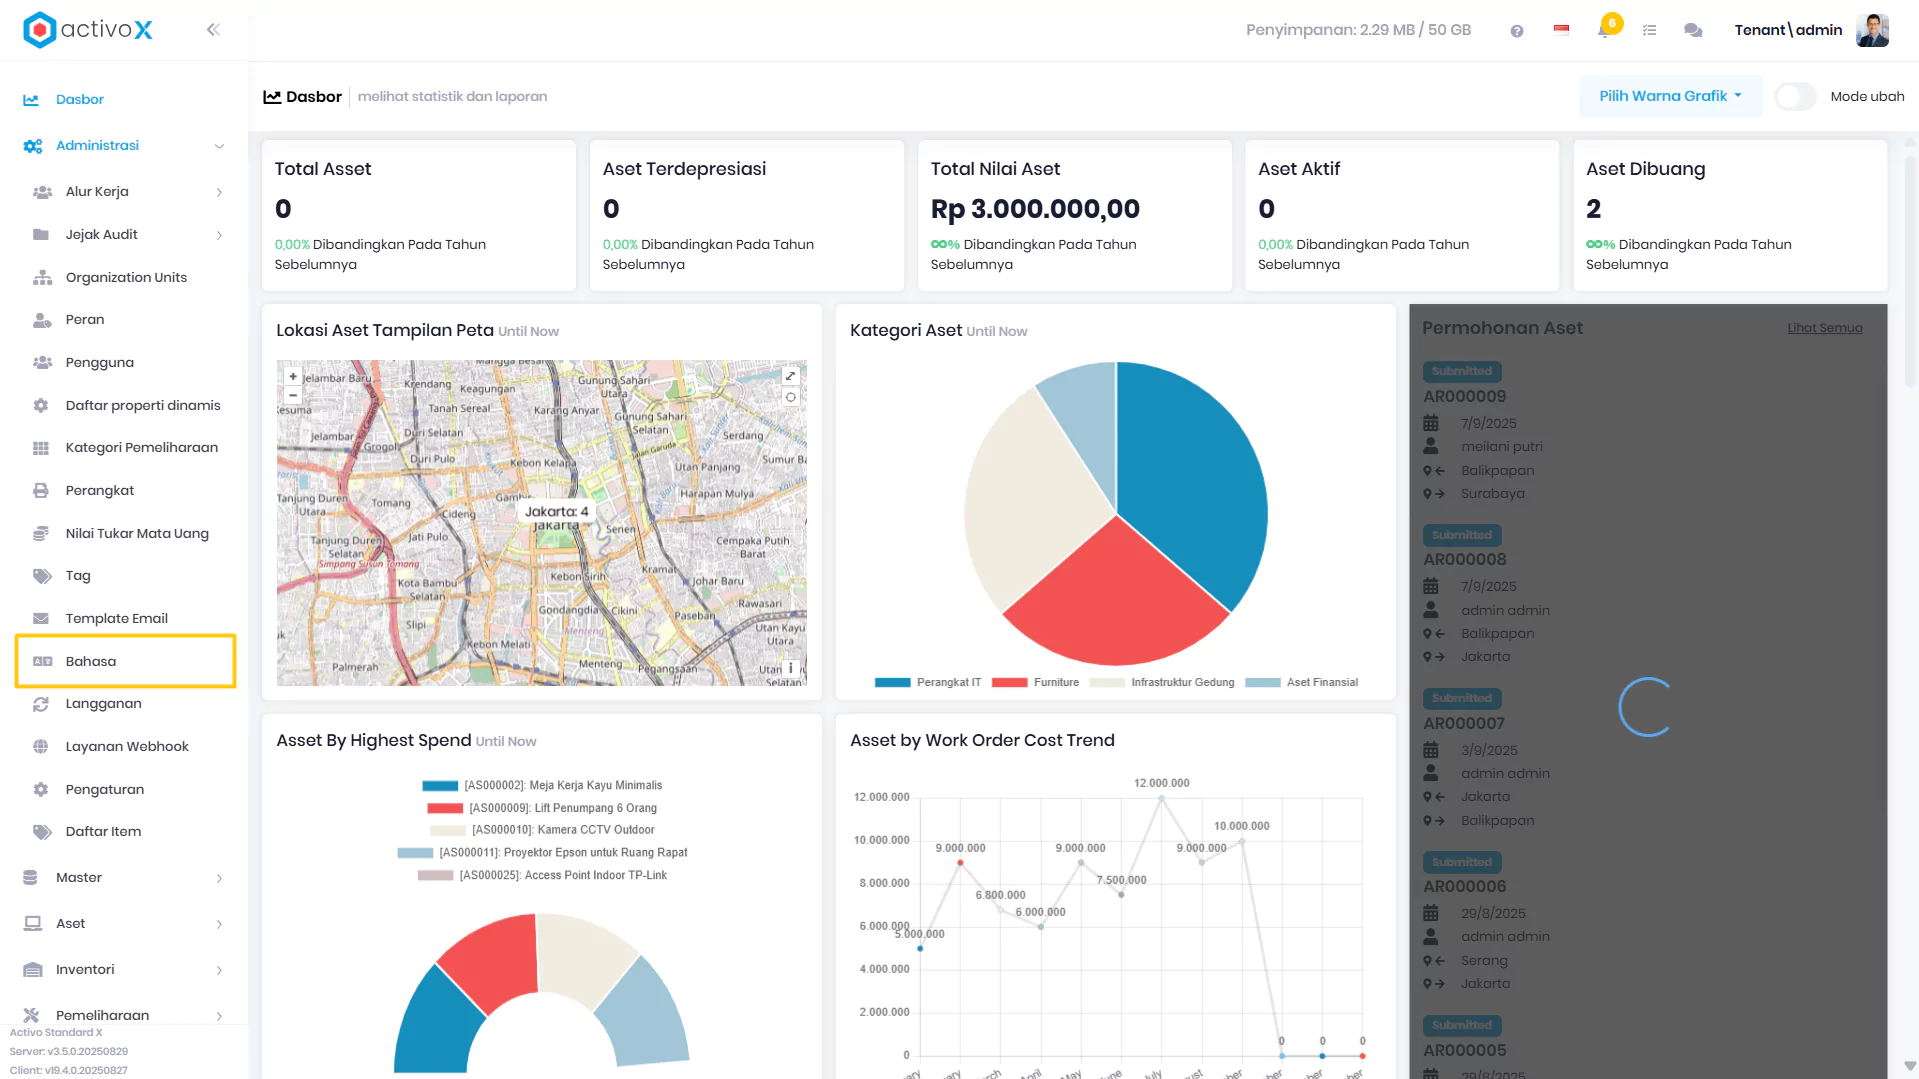Click the help question mark icon
Image resolution: width=1919 pixels, height=1079 pixels.
coord(1517,31)
